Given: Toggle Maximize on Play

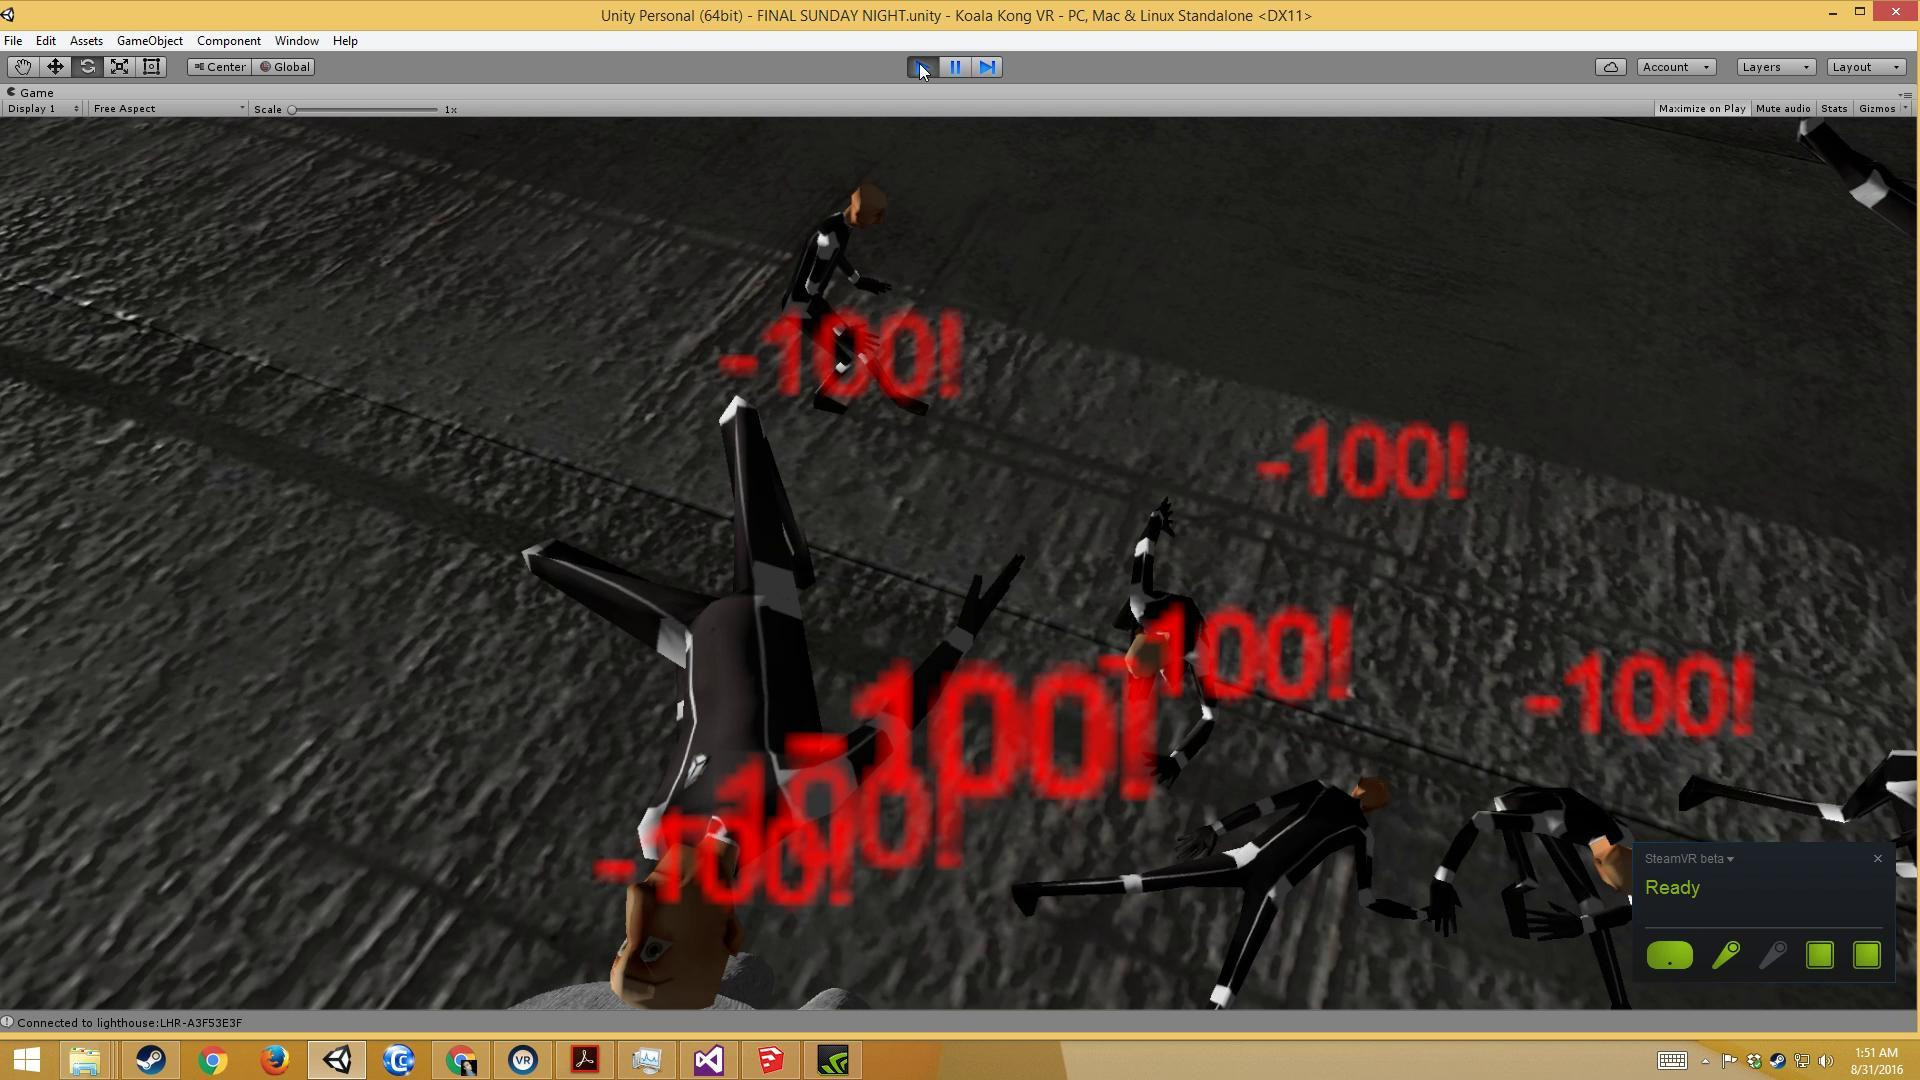Looking at the screenshot, I should (x=1701, y=109).
